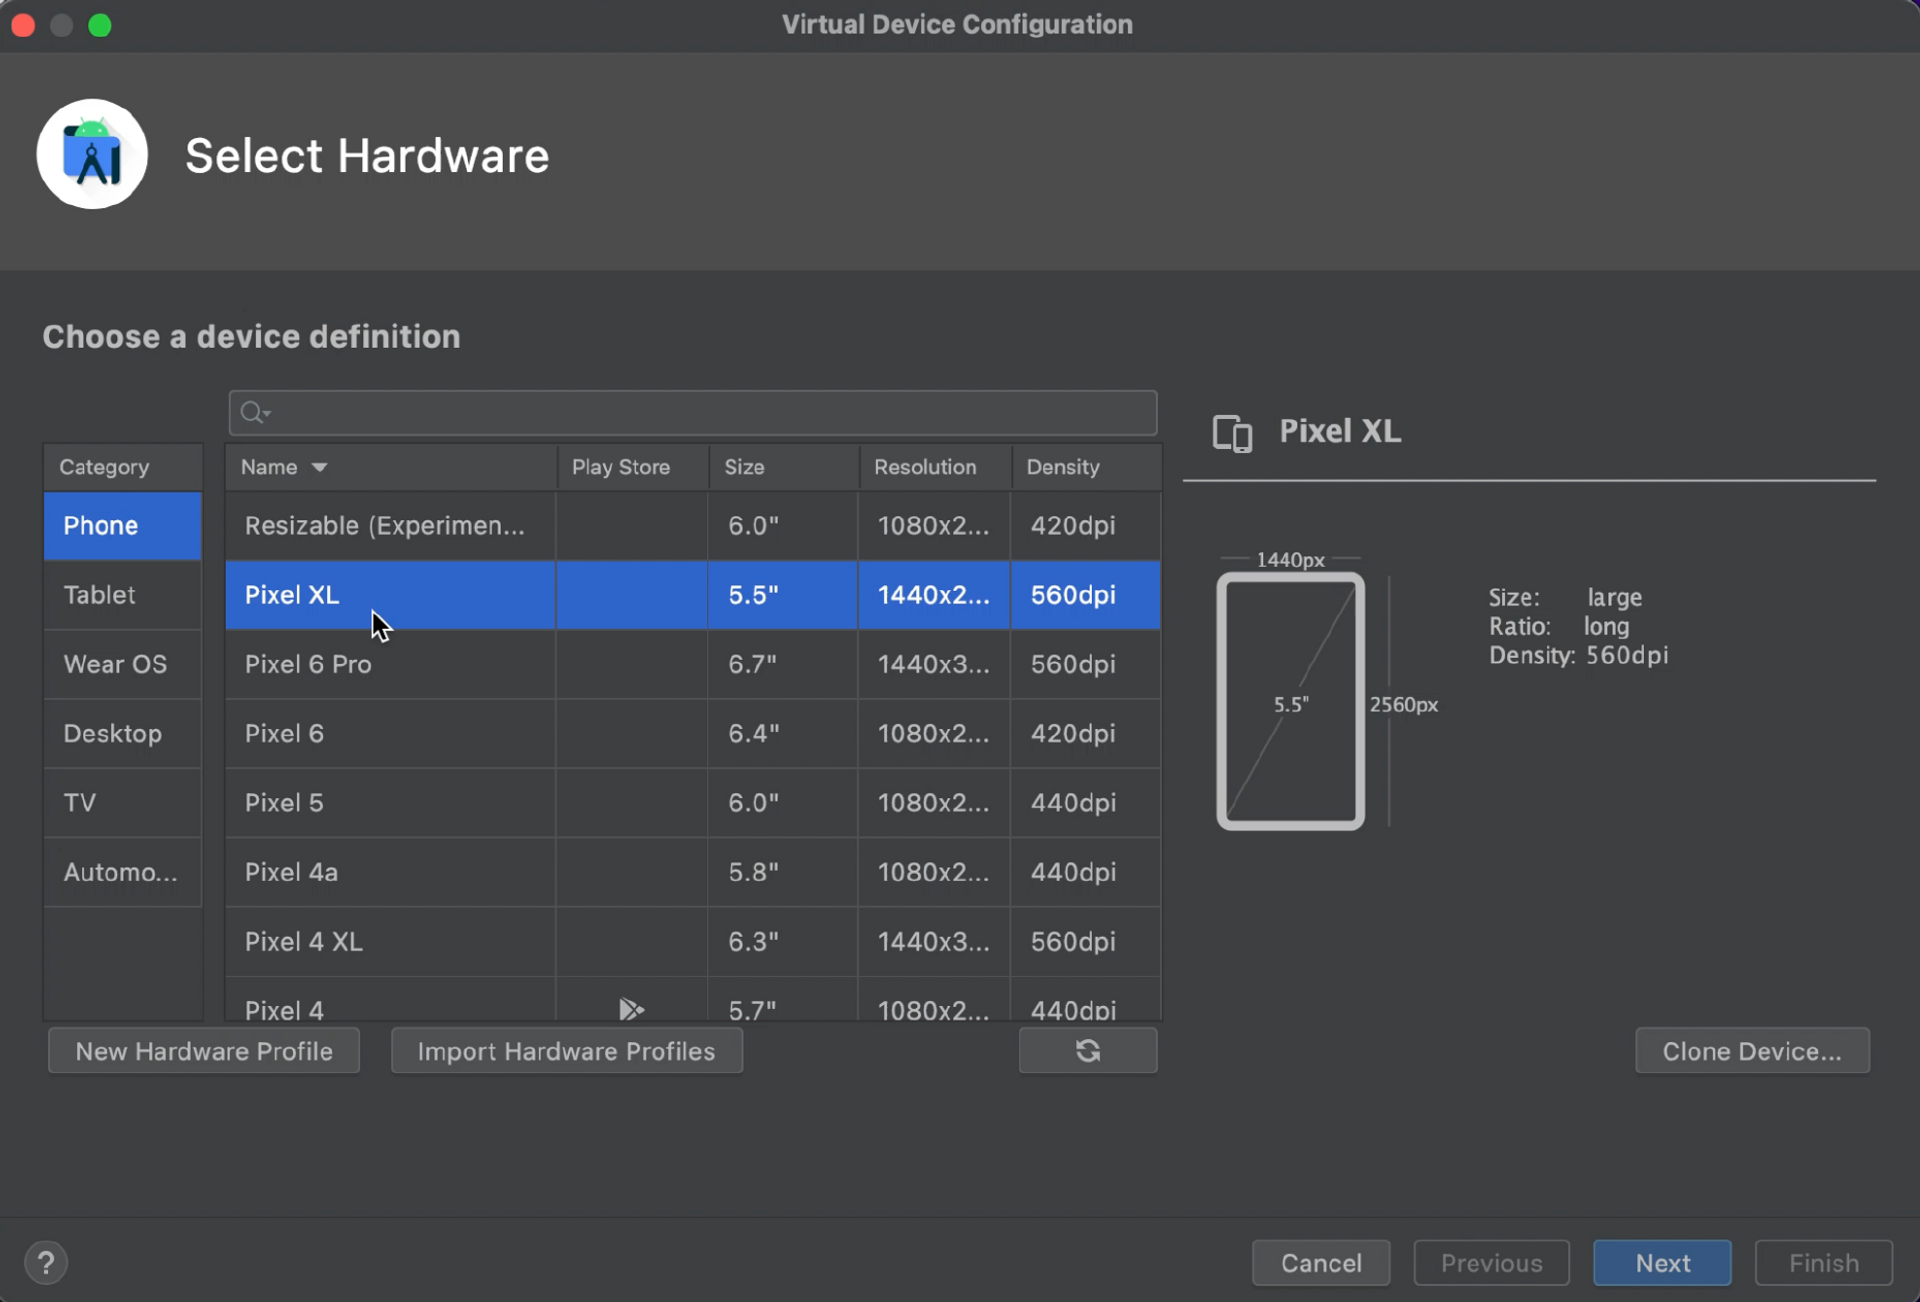
Task: Click the 6.3" size cell
Action: 783,941
